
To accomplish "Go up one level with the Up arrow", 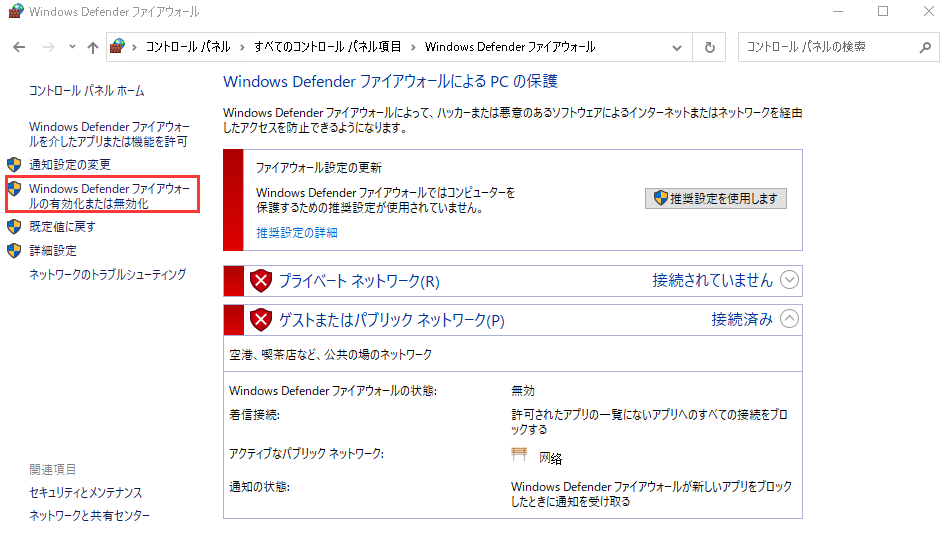I will [93, 47].
